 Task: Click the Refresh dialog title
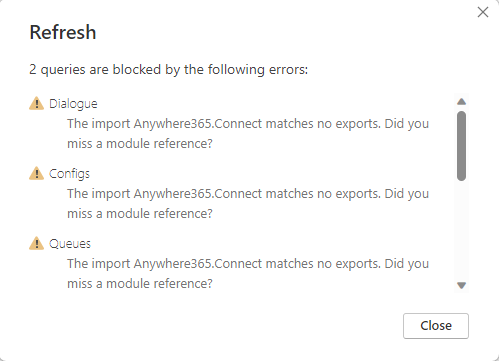[63, 32]
